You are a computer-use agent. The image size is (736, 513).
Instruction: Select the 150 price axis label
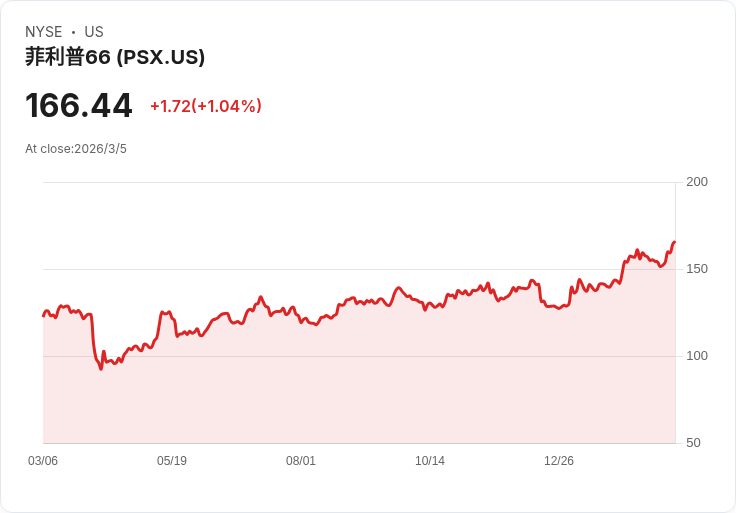click(697, 269)
